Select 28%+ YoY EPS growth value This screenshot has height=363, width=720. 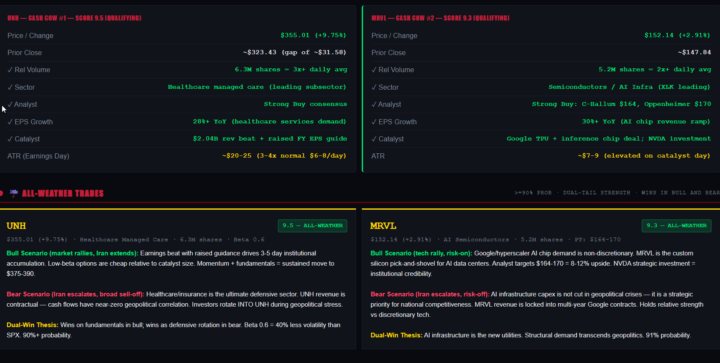tap(270, 122)
